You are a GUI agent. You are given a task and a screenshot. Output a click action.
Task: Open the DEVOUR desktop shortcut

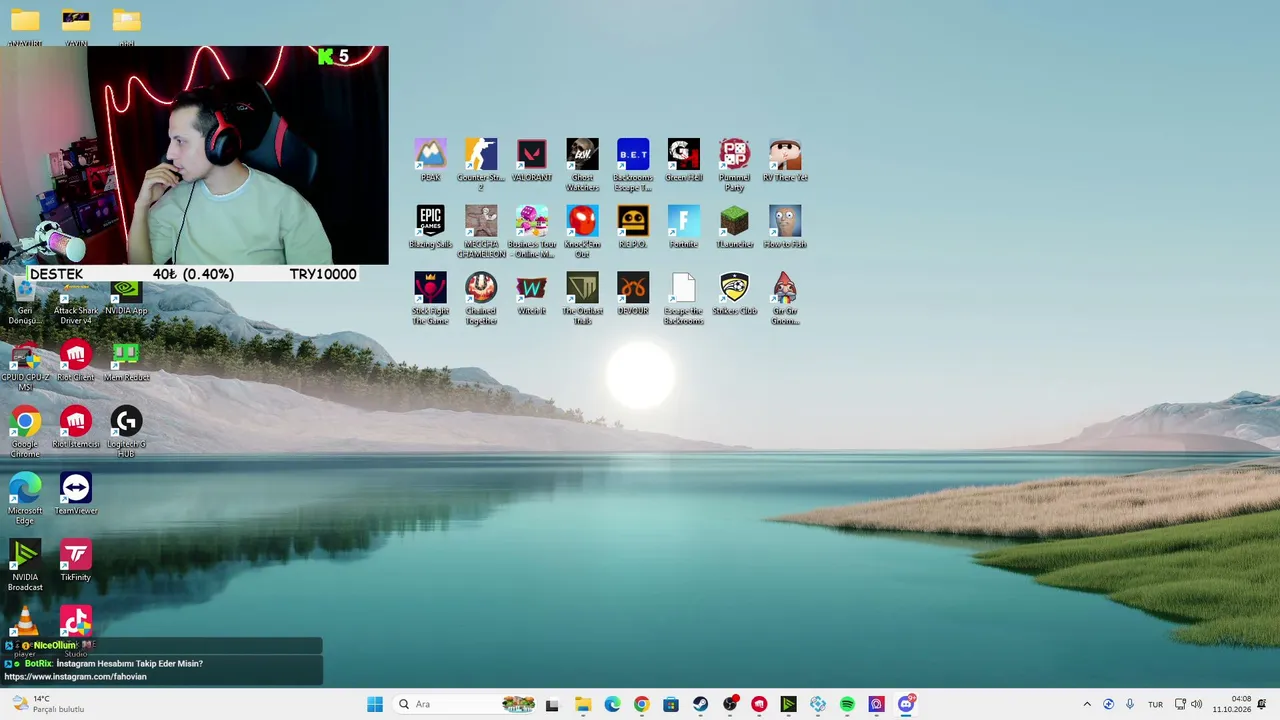point(633,294)
